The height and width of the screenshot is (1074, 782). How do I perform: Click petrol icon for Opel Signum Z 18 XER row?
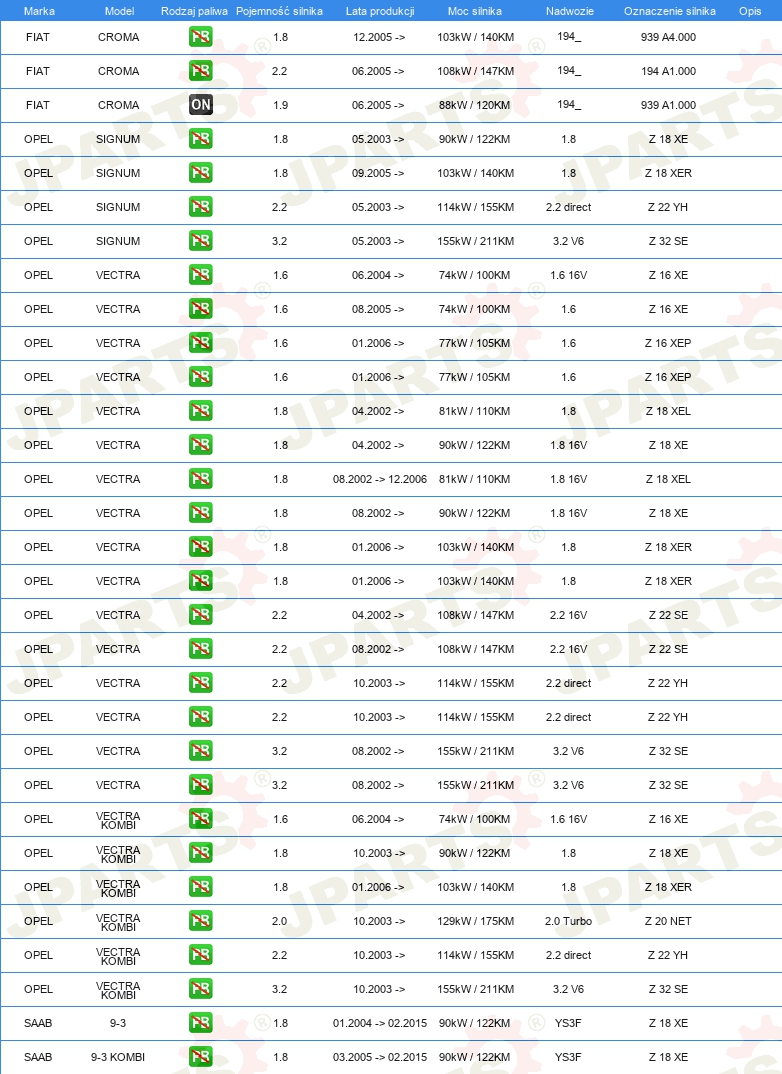tap(201, 173)
